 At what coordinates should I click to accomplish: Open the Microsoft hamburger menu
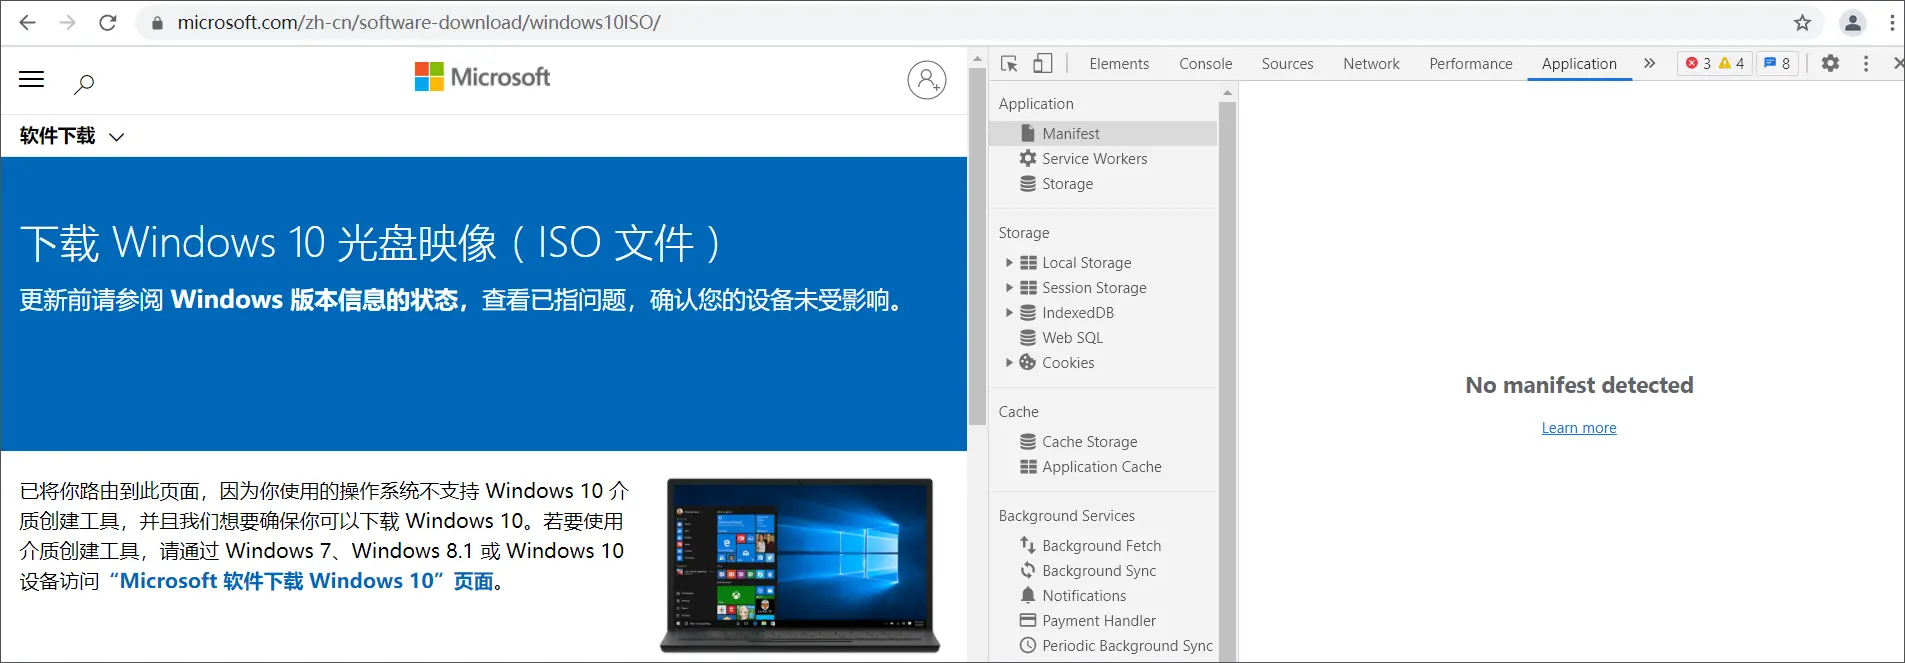point(32,79)
